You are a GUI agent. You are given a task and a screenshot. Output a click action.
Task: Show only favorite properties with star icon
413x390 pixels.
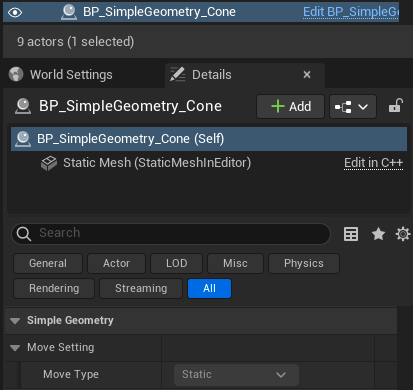point(378,234)
